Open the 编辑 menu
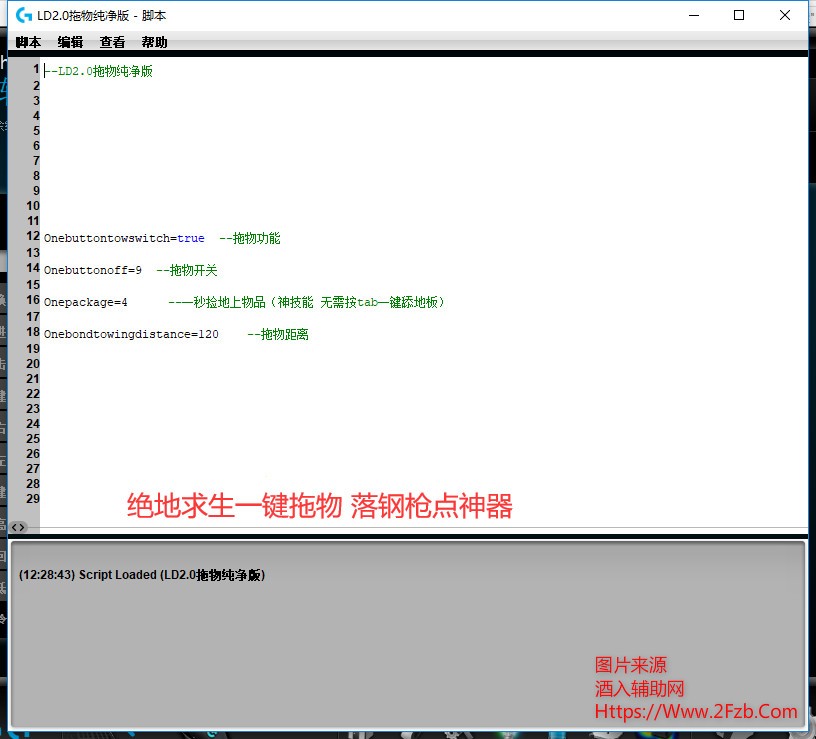Image resolution: width=816 pixels, height=739 pixels. (70, 42)
